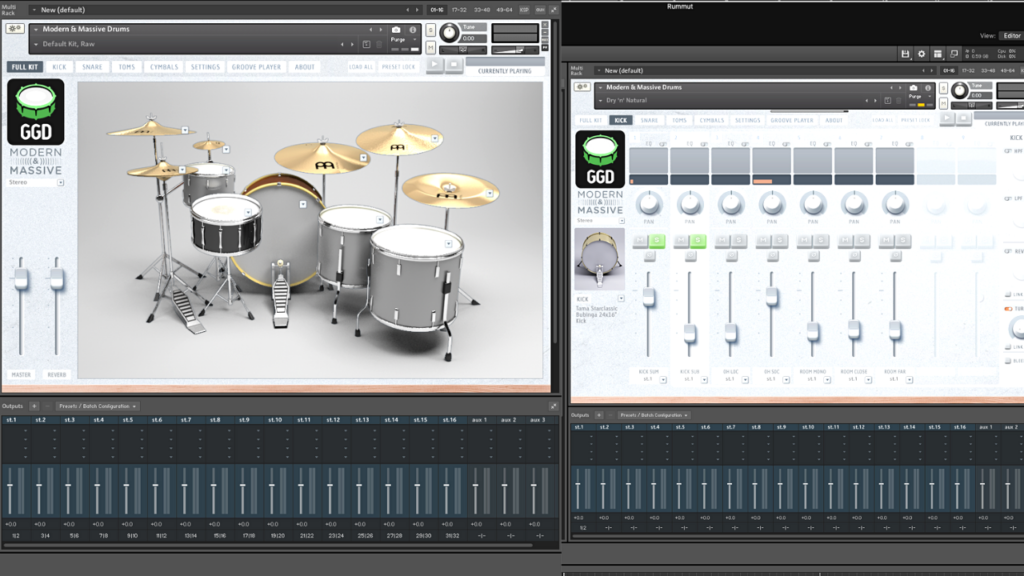The height and width of the screenshot is (576, 1024).
Task: Click the info icon in left instrument header
Action: point(413,30)
